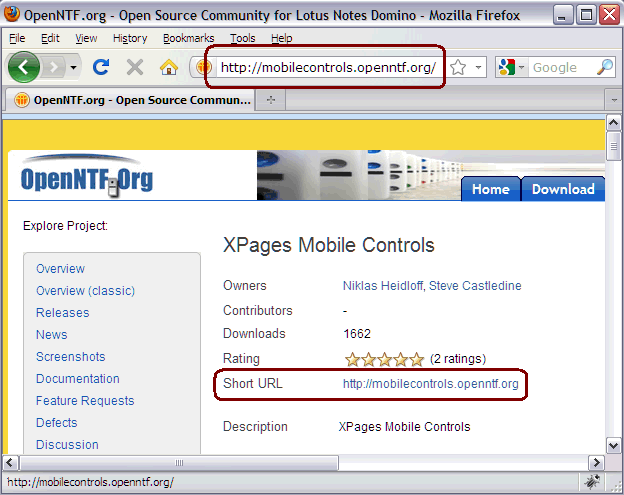Click the address bar URL field
Viewport: 624px width, 495px height.
coord(330,67)
